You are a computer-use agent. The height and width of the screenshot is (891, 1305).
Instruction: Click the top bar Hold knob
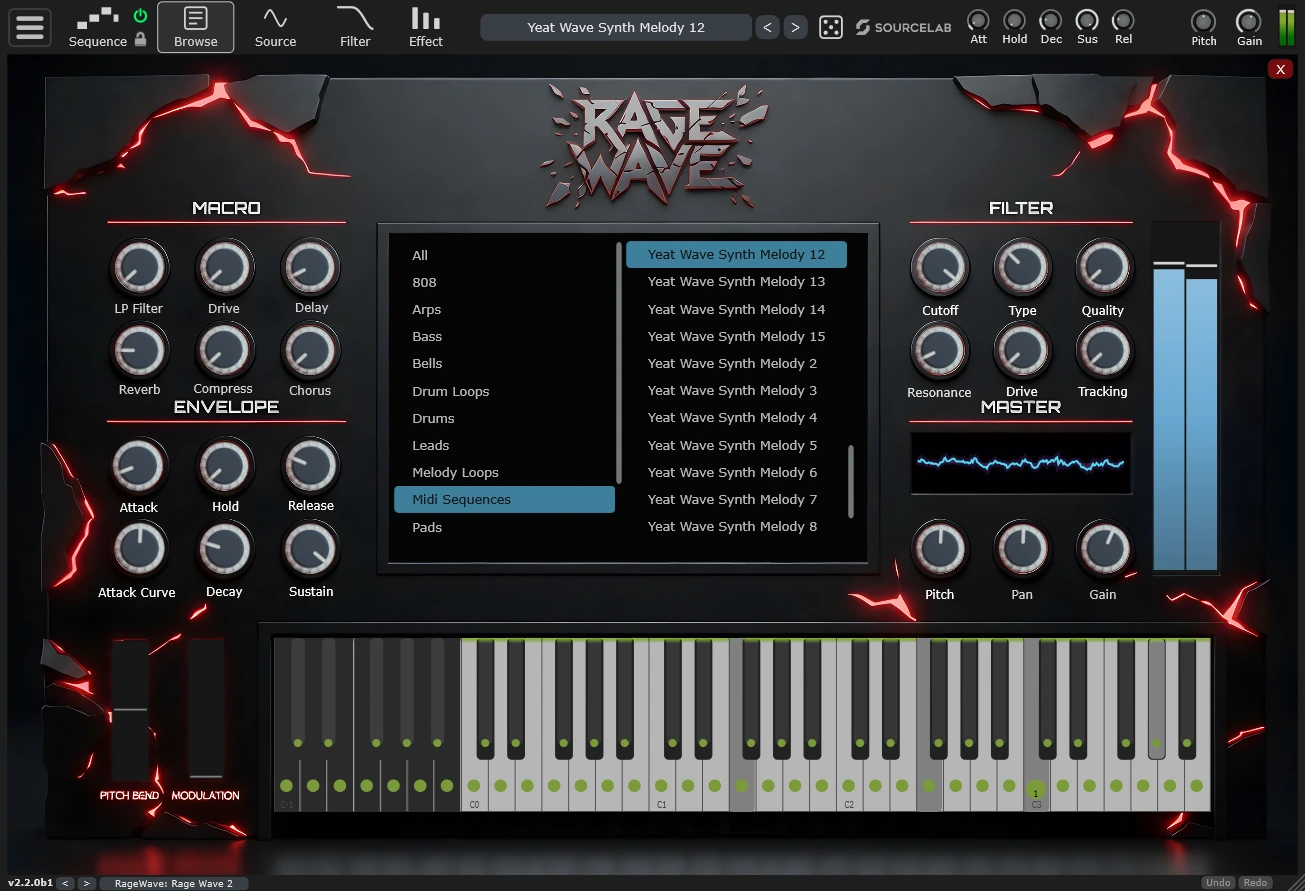point(1014,20)
